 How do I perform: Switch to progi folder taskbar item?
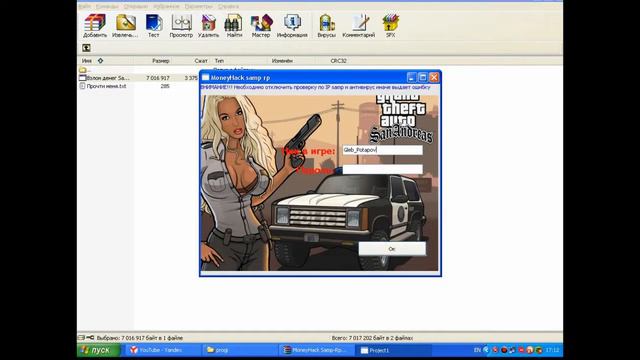(x=241, y=350)
